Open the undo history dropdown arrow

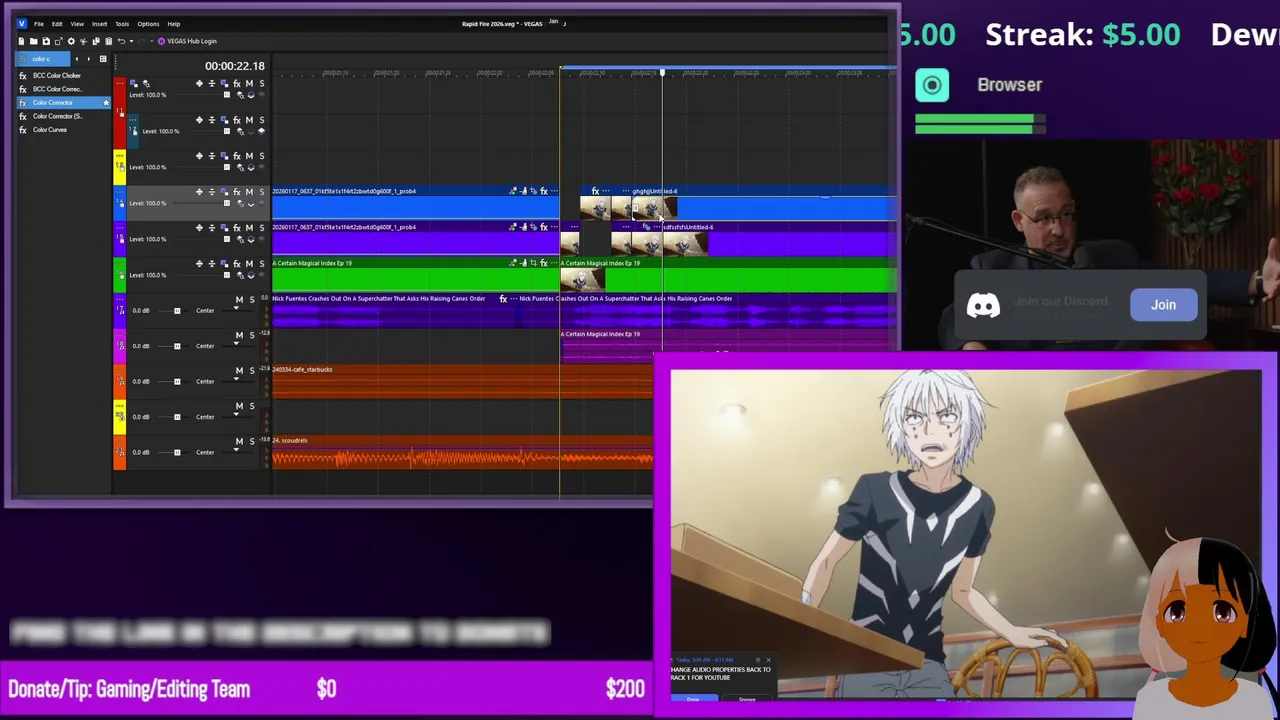(130, 41)
